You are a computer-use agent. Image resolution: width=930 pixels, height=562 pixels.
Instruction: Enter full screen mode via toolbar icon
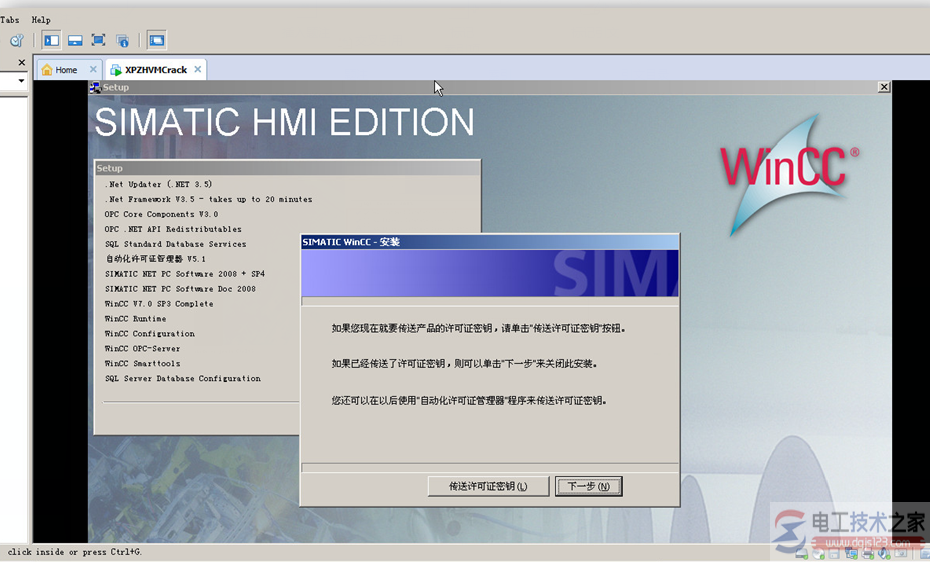pos(98,40)
